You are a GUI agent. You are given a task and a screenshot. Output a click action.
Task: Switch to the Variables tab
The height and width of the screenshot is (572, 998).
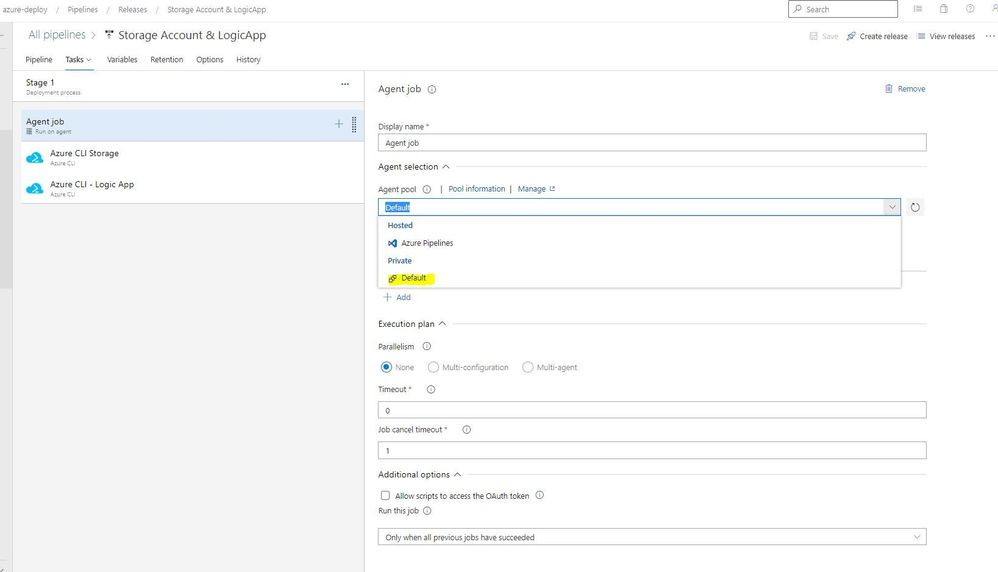[x=122, y=60]
